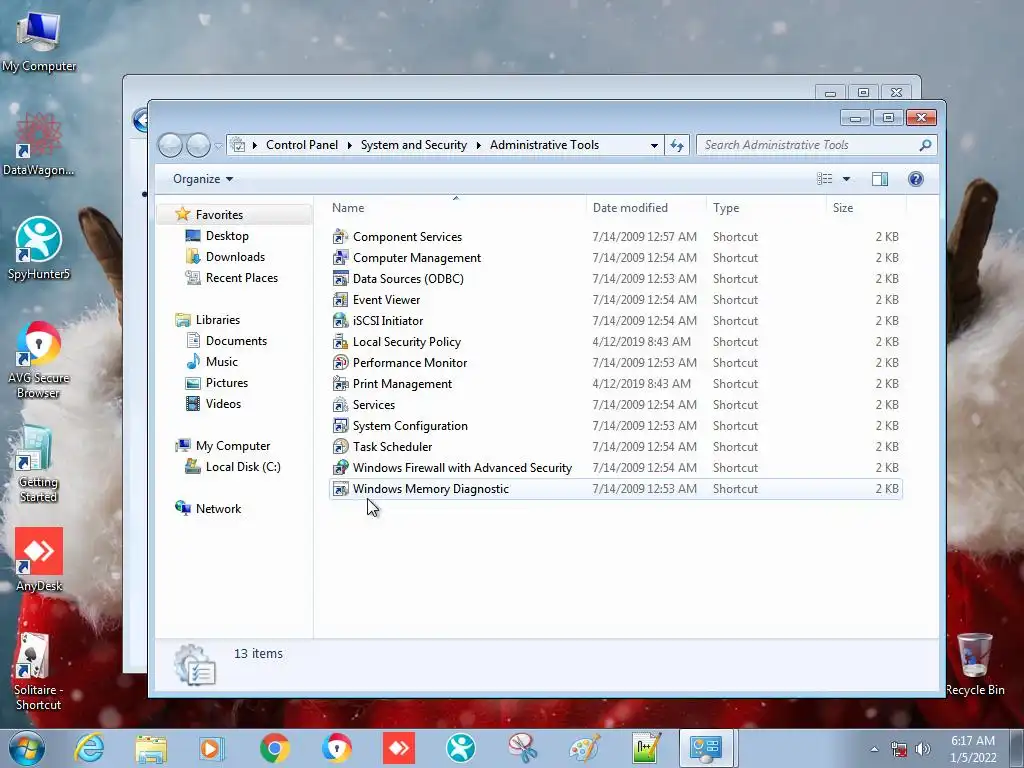Expand the Control Panel breadcrumb arrow
This screenshot has height=768, width=1024.
click(349, 145)
